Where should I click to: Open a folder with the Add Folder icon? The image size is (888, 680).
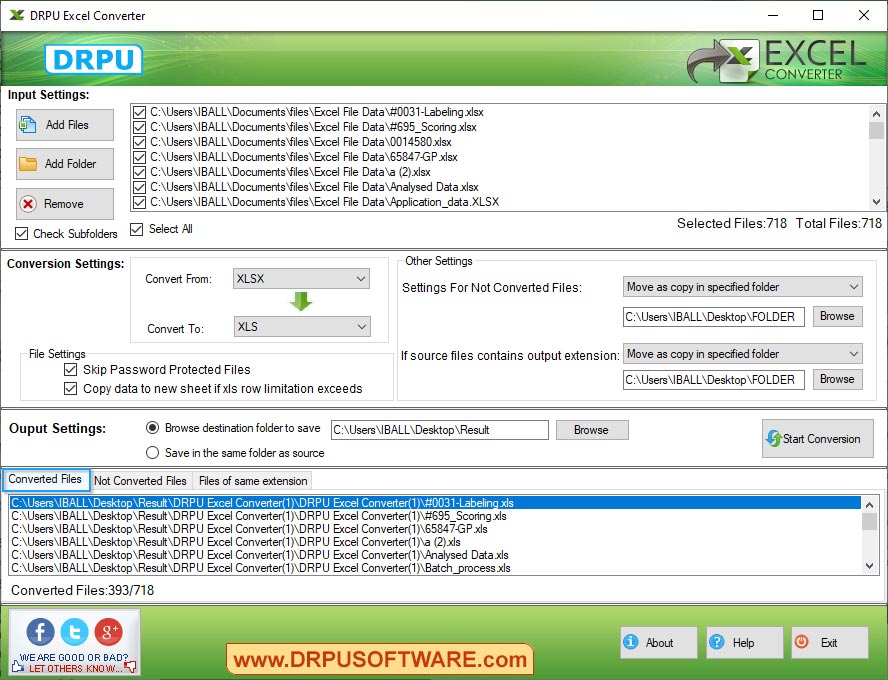pos(30,163)
